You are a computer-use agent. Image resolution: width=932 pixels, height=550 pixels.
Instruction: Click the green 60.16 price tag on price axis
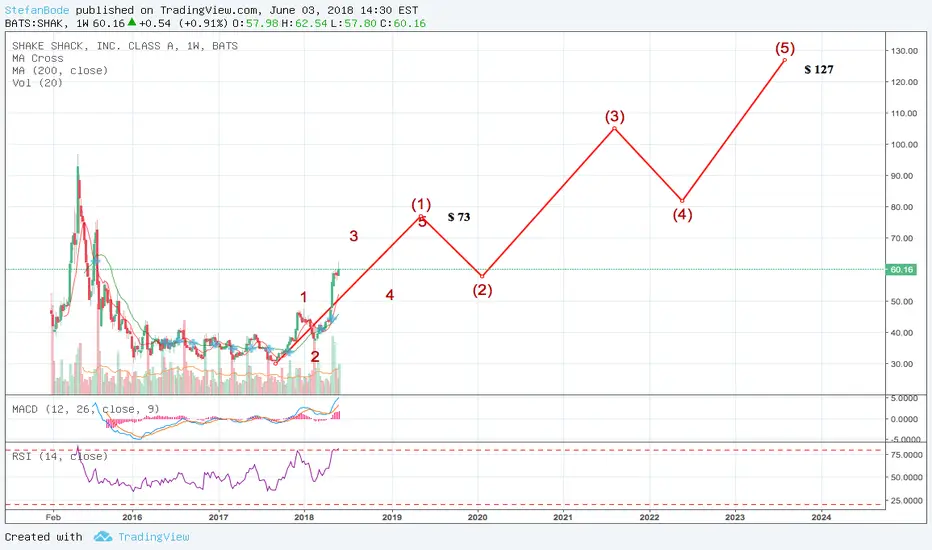pos(901,269)
